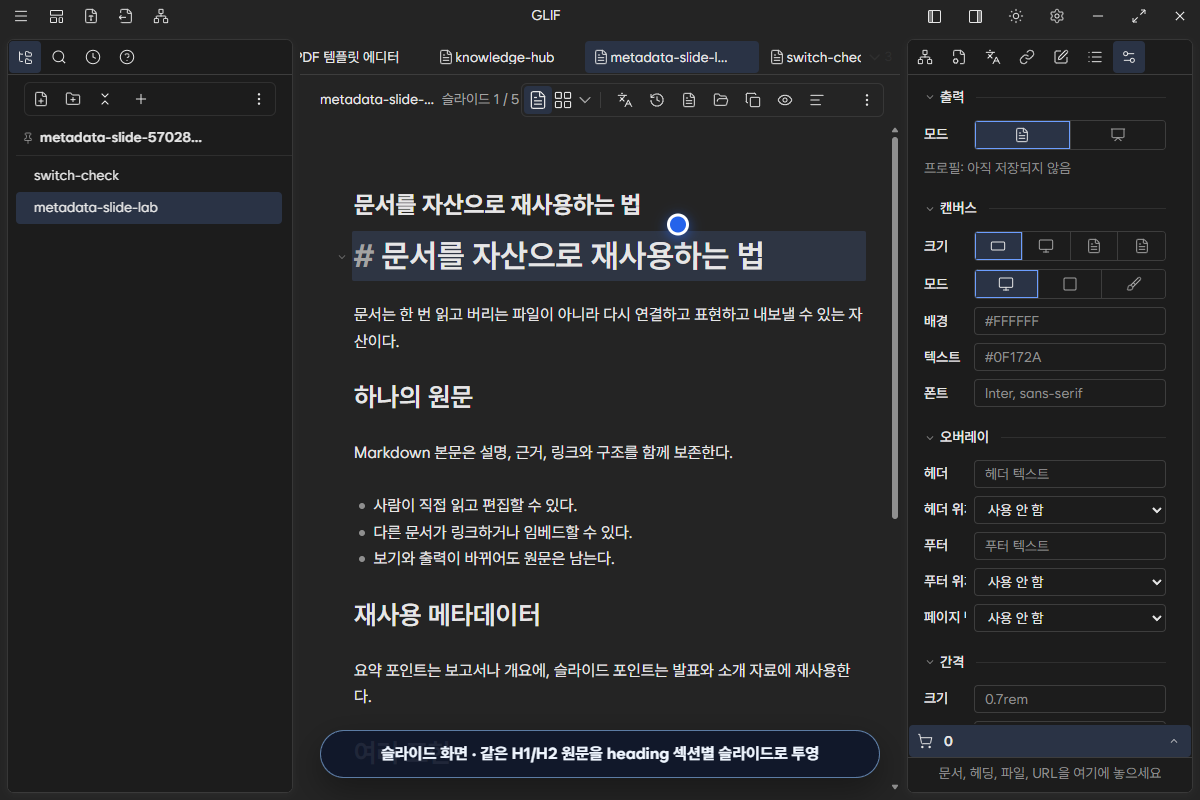Select grid view mode in editor toolbar

tap(563, 100)
